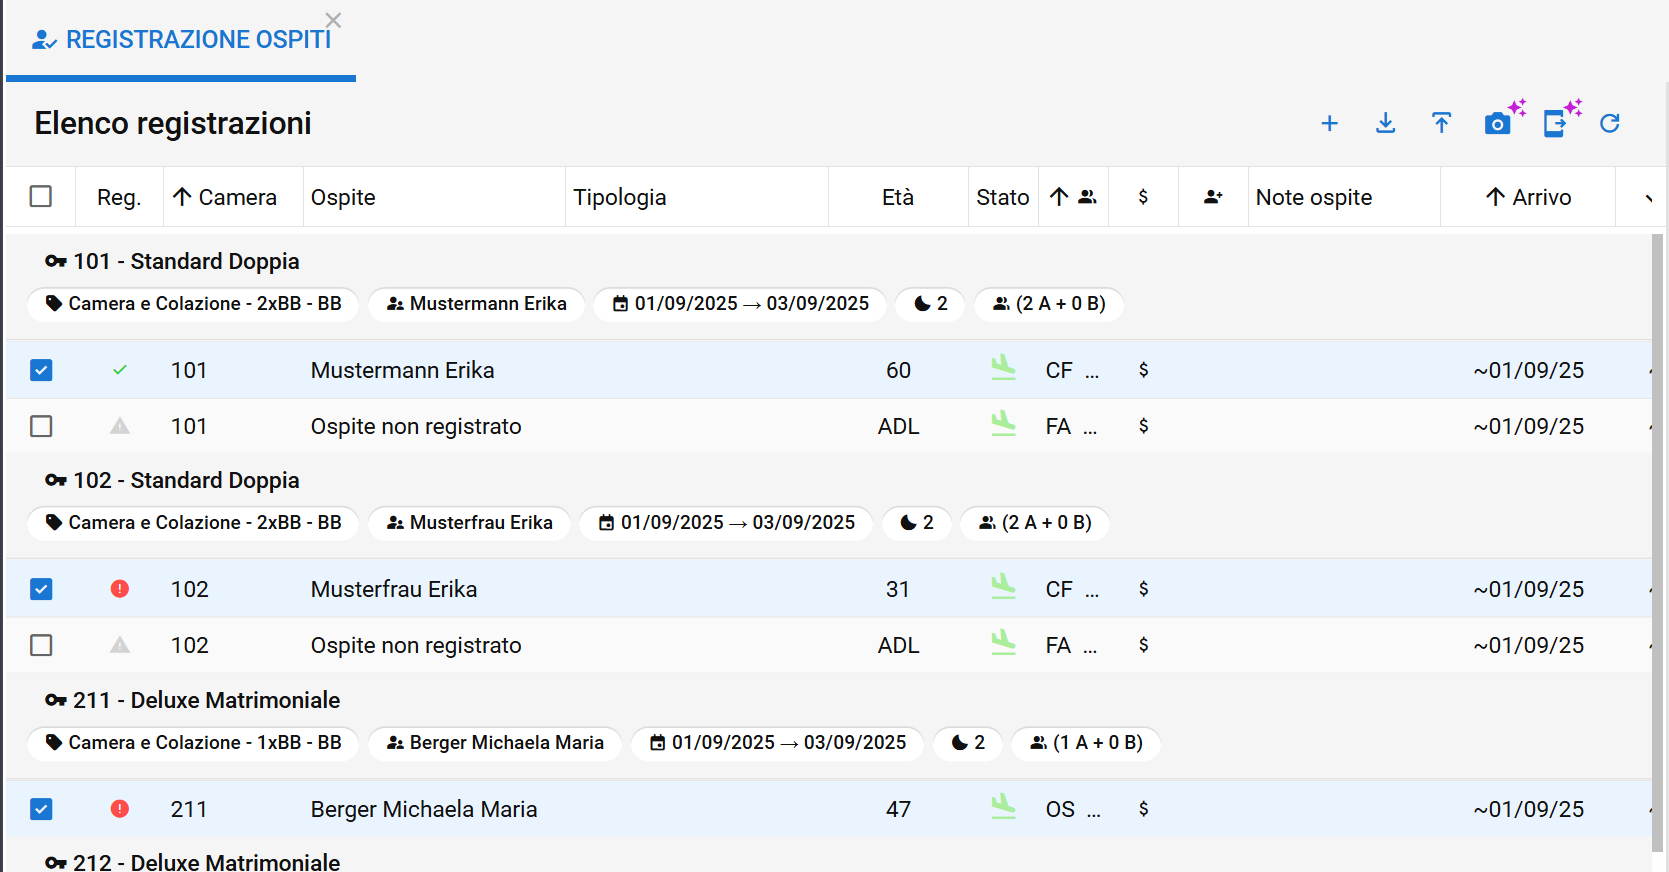Click the upload arrow icon
Viewport: 1669px width, 872px height.
(x=1441, y=123)
